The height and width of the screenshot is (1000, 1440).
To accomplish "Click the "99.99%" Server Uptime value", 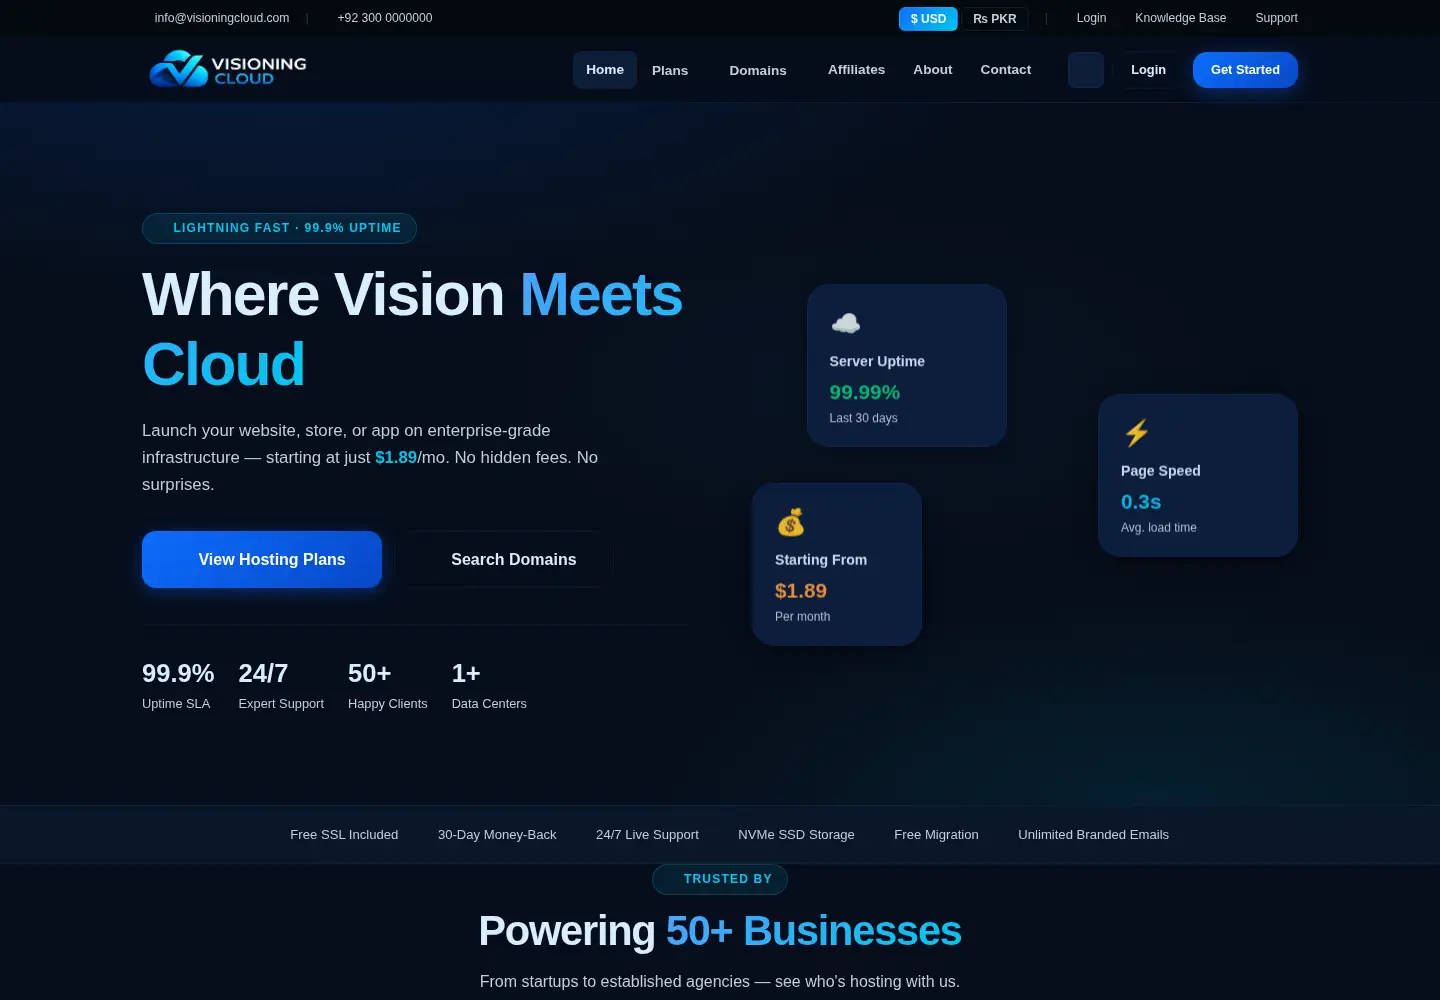I will tap(865, 393).
